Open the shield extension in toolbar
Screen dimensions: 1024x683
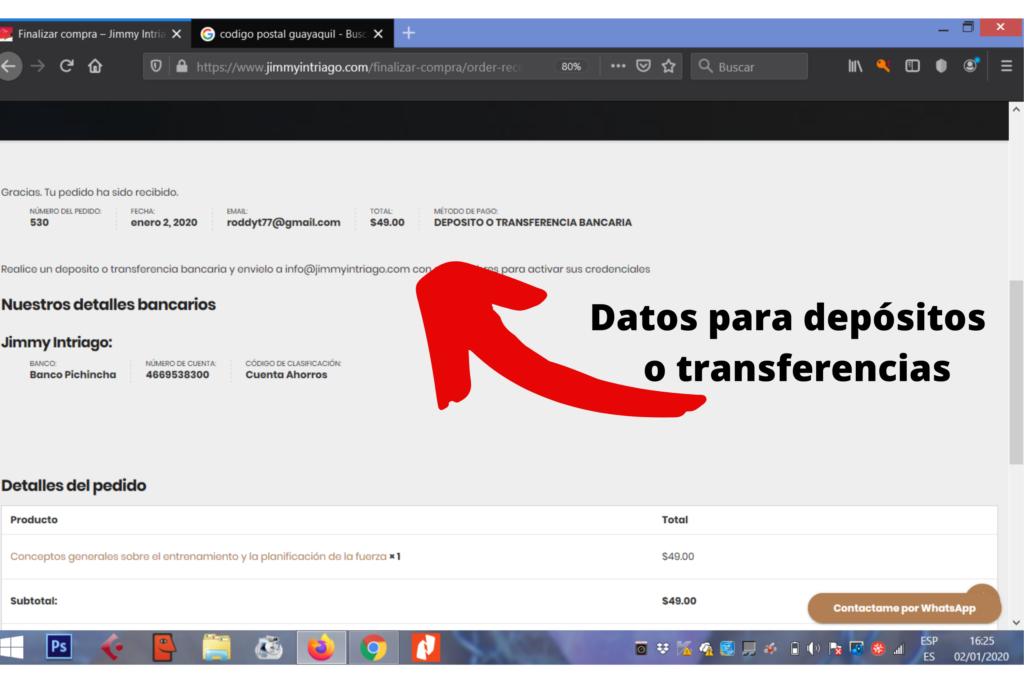(x=941, y=66)
